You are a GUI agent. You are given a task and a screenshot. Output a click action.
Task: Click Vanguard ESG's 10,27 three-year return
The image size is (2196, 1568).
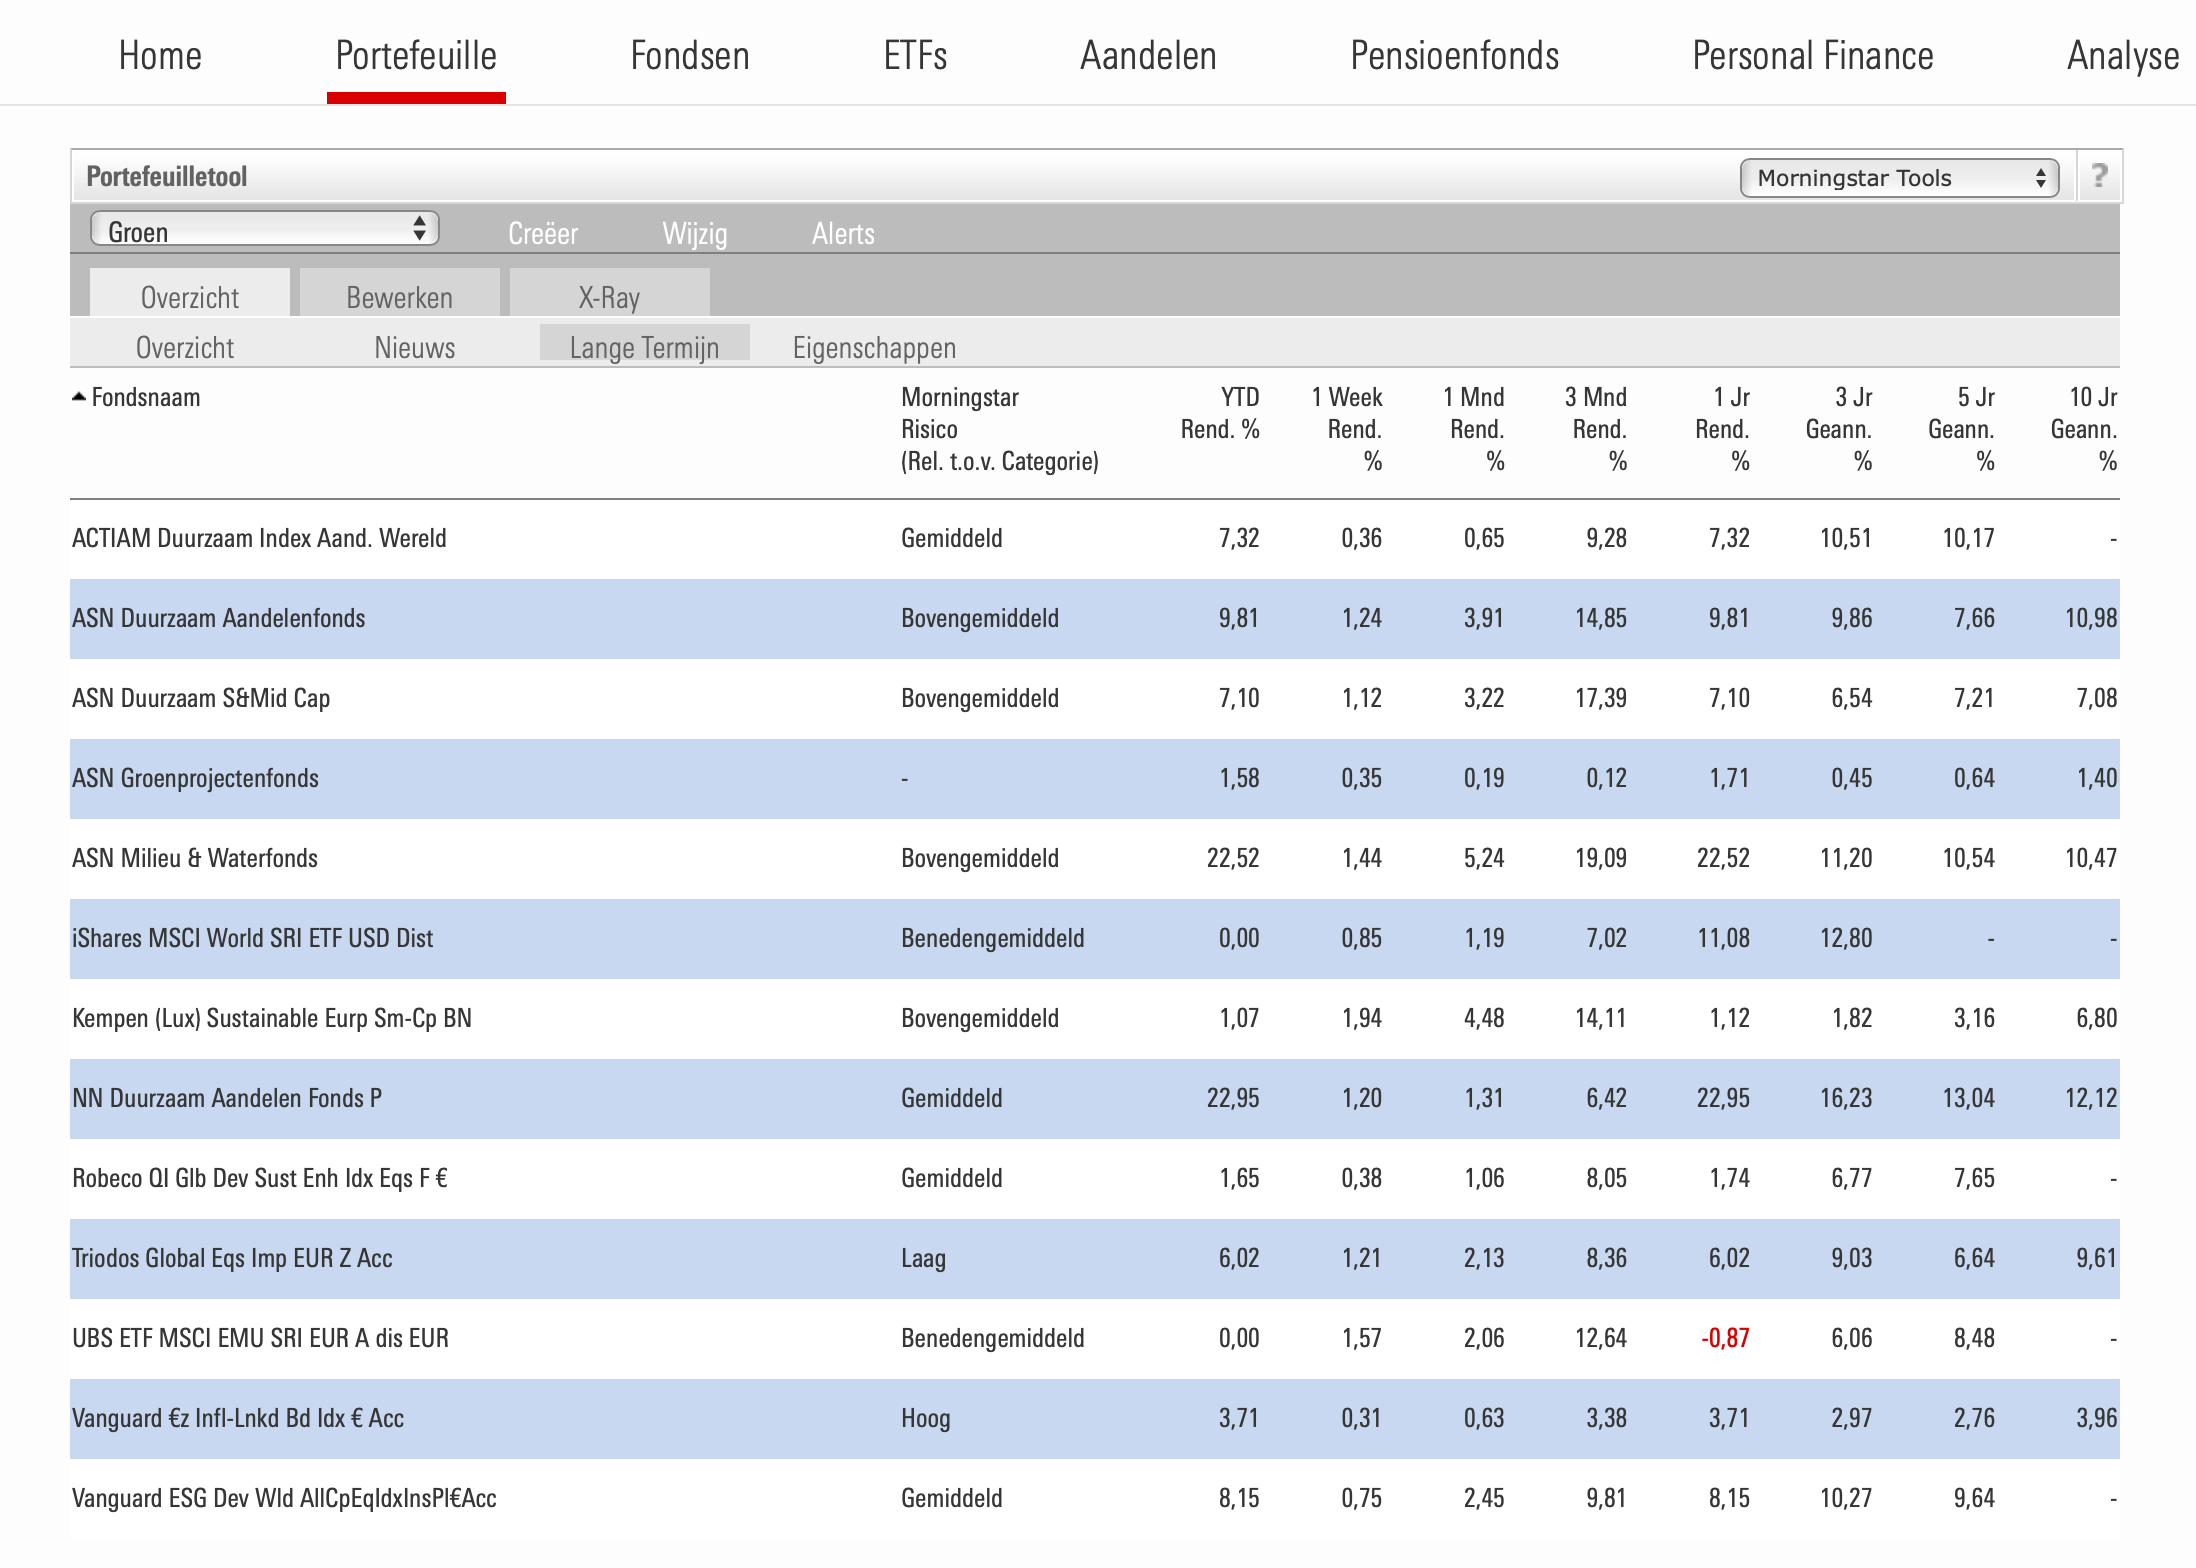click(x=1846, y=1498)
